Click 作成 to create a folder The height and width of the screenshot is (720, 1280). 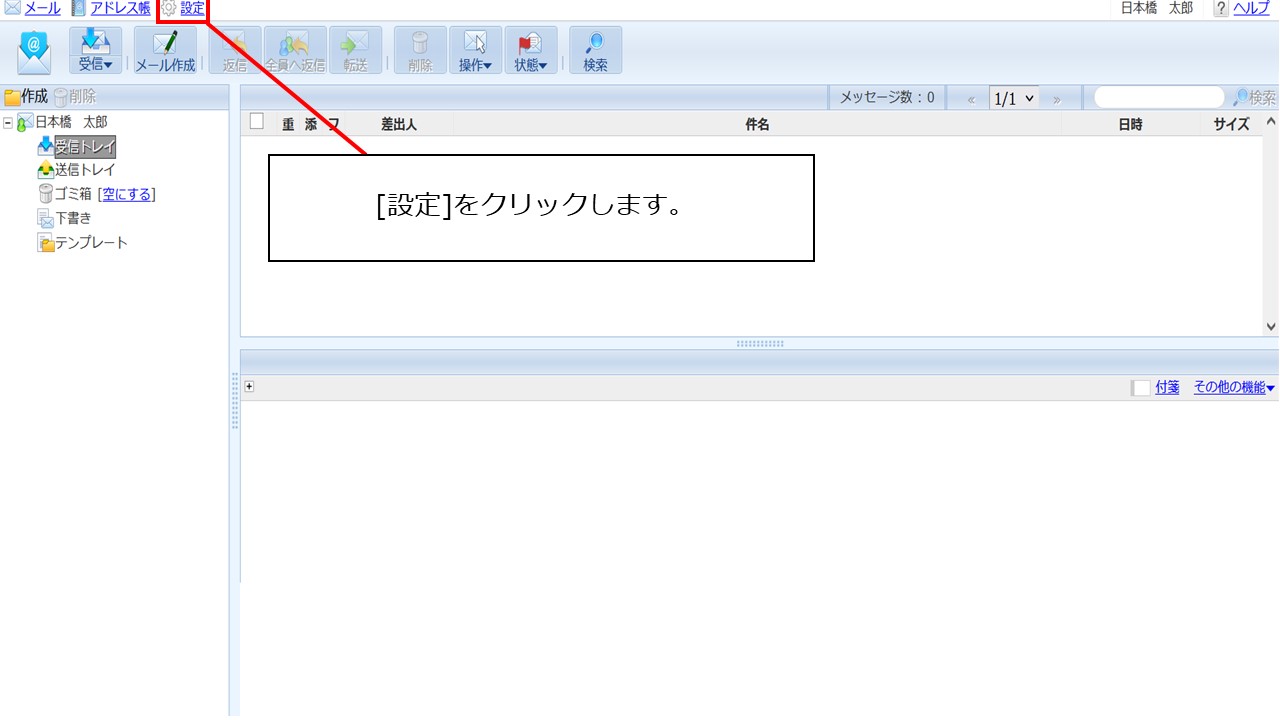pyautogui.click(x=26, y=97)
